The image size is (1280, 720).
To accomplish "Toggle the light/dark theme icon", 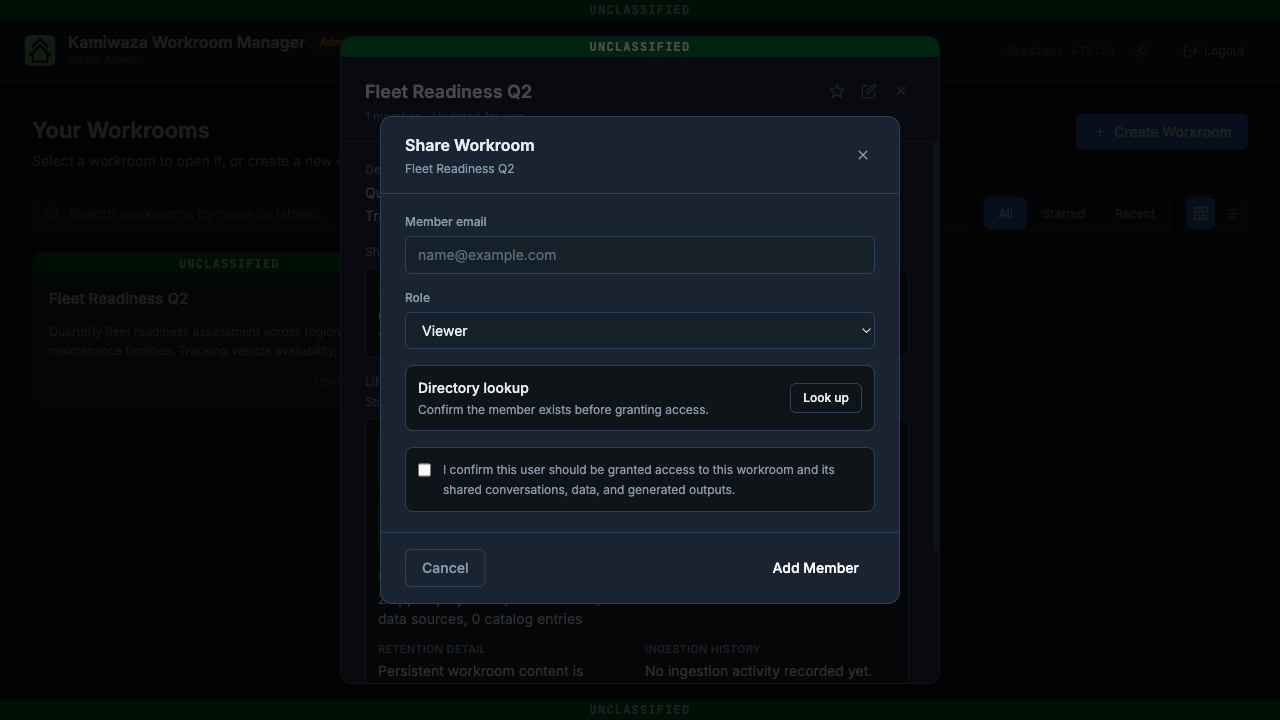I will pyautogui.click(x=1143, y=51).
